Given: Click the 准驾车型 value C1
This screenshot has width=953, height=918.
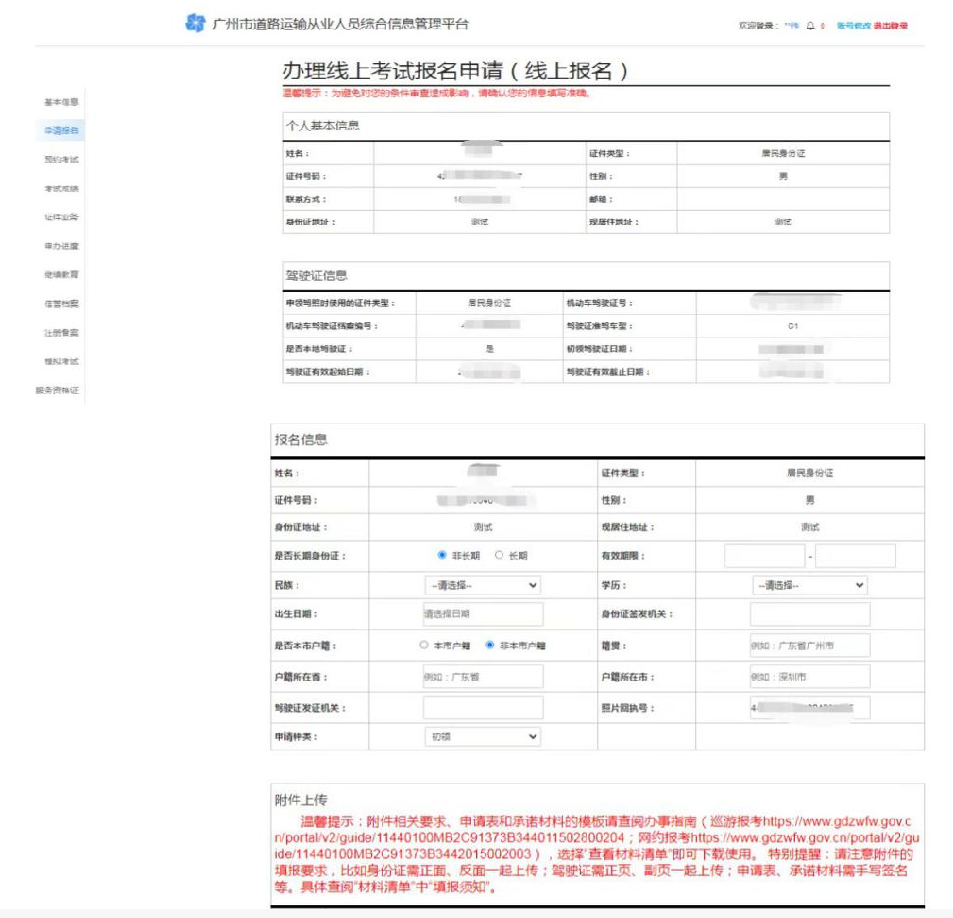Looking at the screenshot, I should click(793, 326).
